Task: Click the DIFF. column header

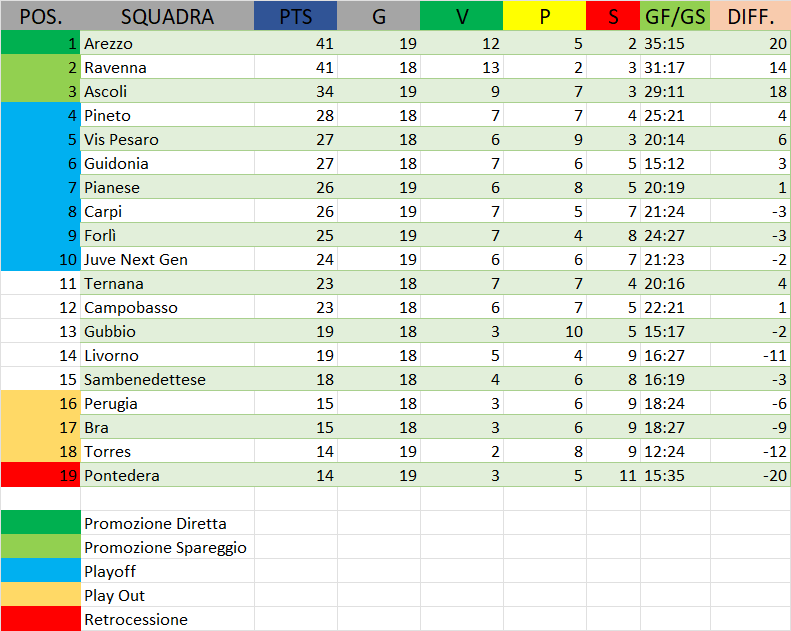Action: [x=750, y=16]
